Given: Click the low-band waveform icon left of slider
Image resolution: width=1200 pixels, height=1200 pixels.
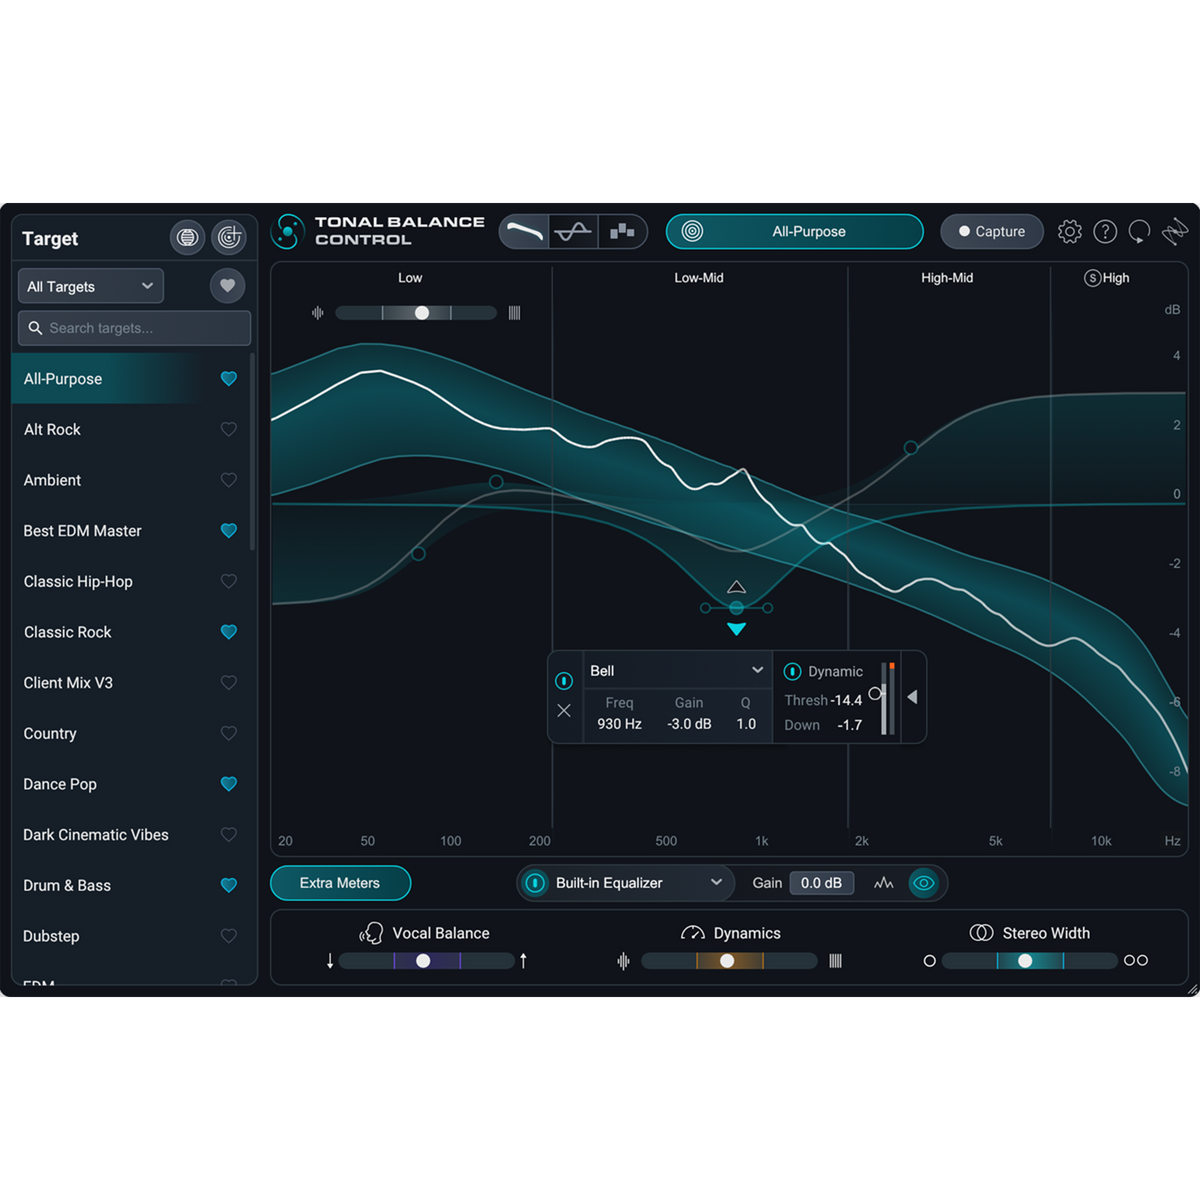Looking at the screenshot, I should coord(318,313).
